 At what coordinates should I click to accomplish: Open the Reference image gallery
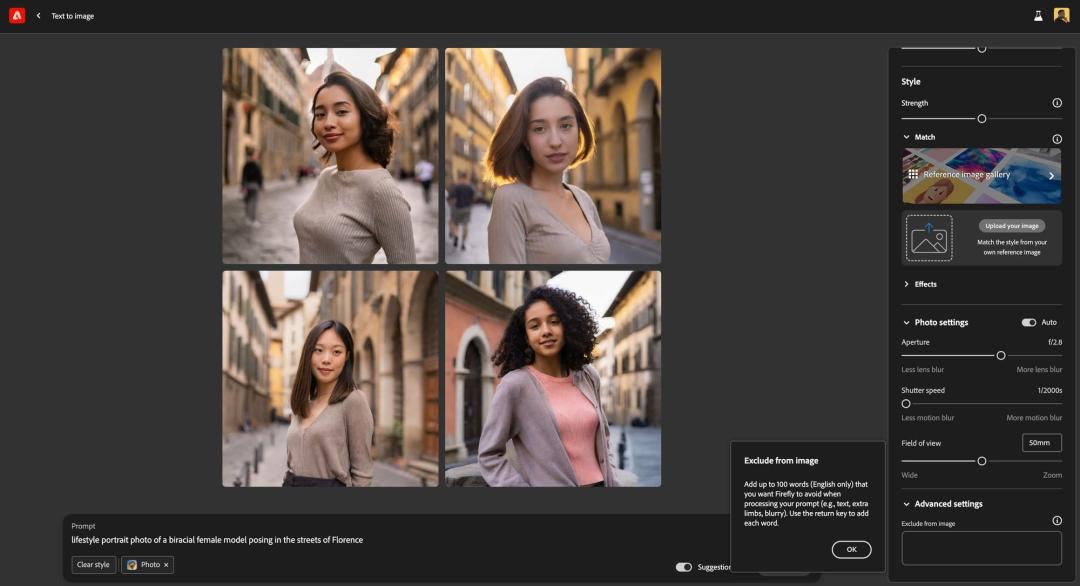pyautogui.click(x=981, y=175)
